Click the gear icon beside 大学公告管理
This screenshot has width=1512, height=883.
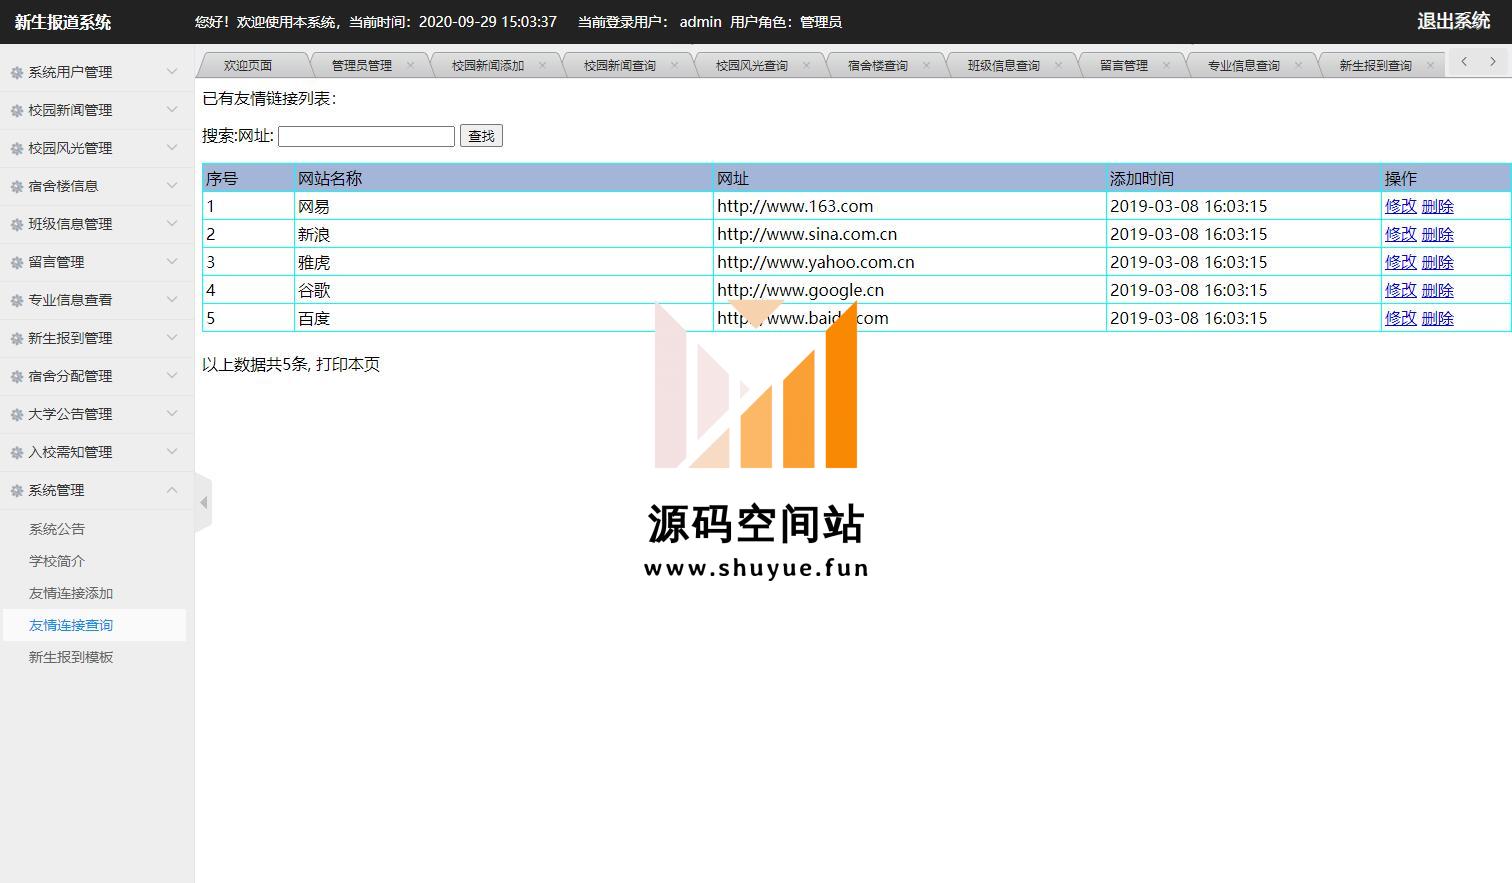coord(17,414)
